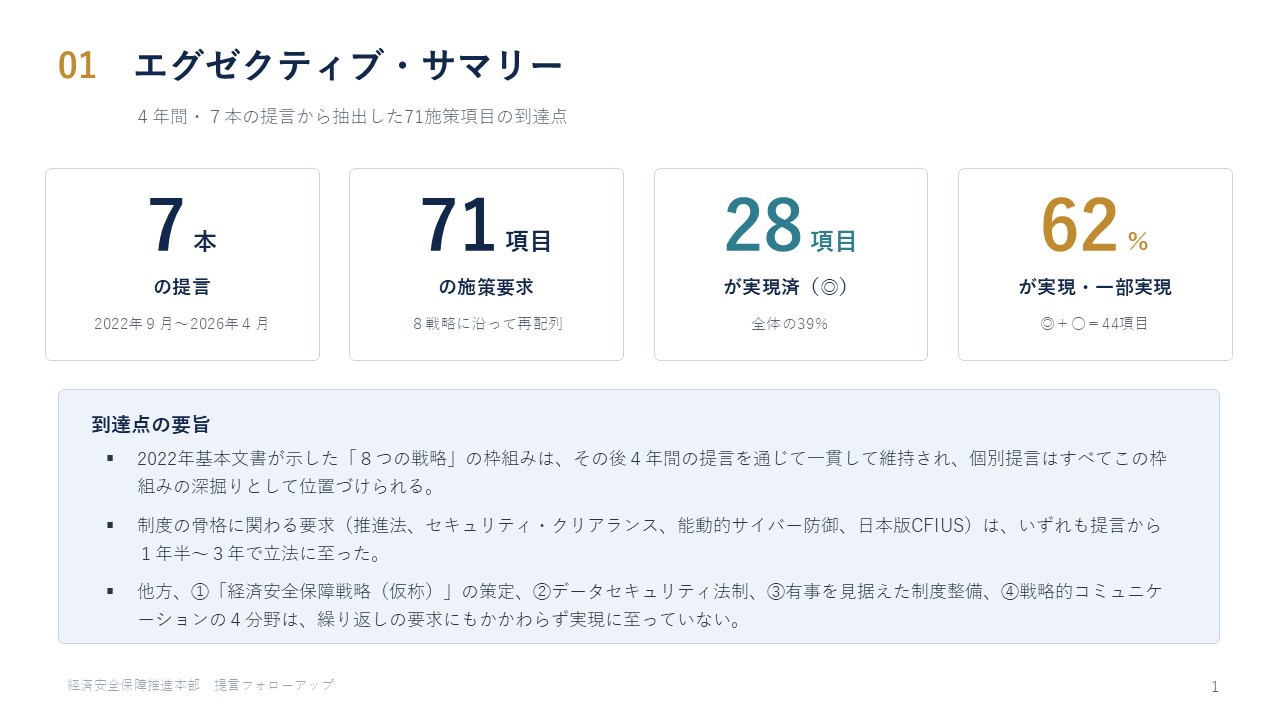Viewport: 1280px width, 720px height.
Task: Click the subtitle about 71施策項目の到達点
Action: tap(352, 116)
